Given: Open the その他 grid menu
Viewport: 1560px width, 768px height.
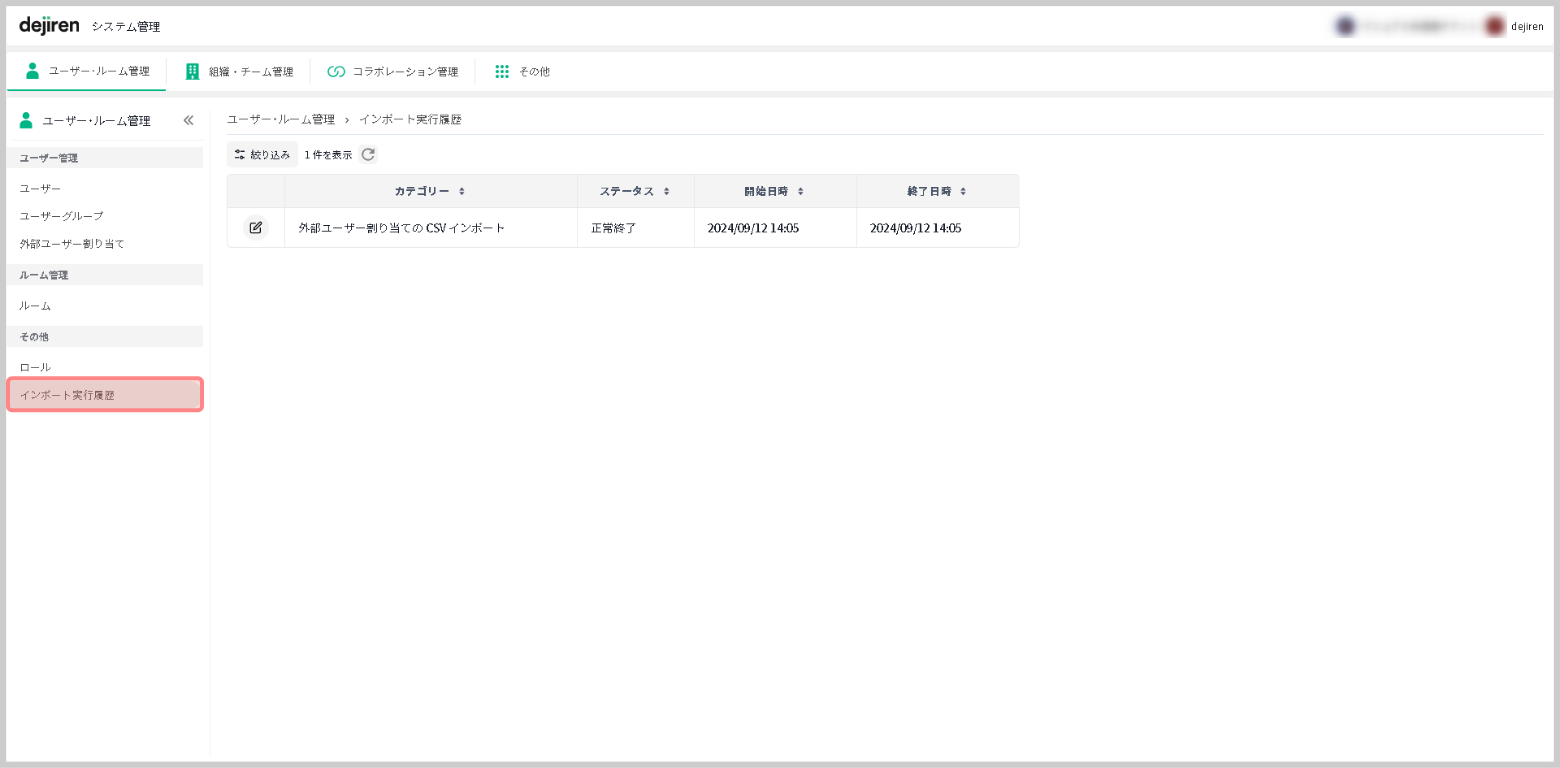Looking at the screenshot, I should click(522, 72).
